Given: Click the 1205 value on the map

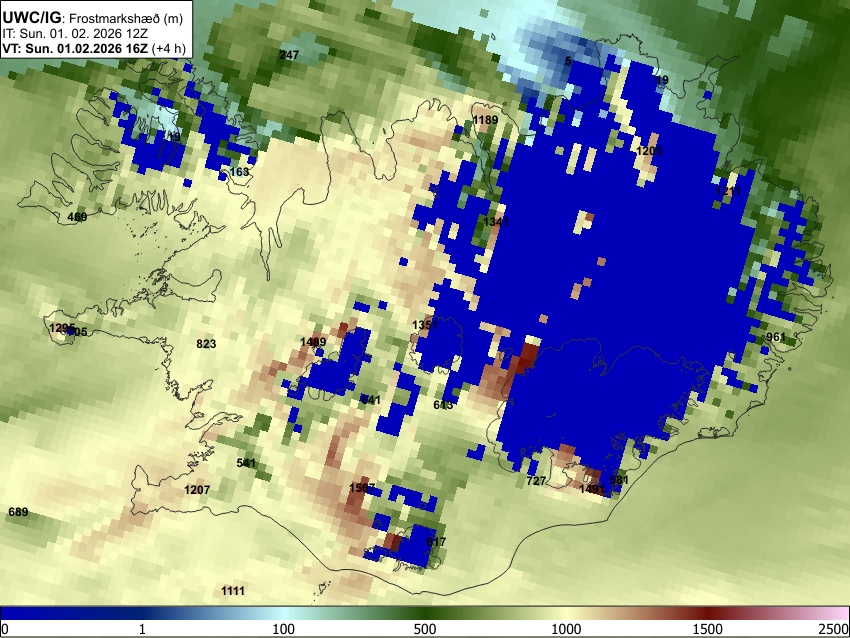Looking at the screenshot, I should pos(649,151).
